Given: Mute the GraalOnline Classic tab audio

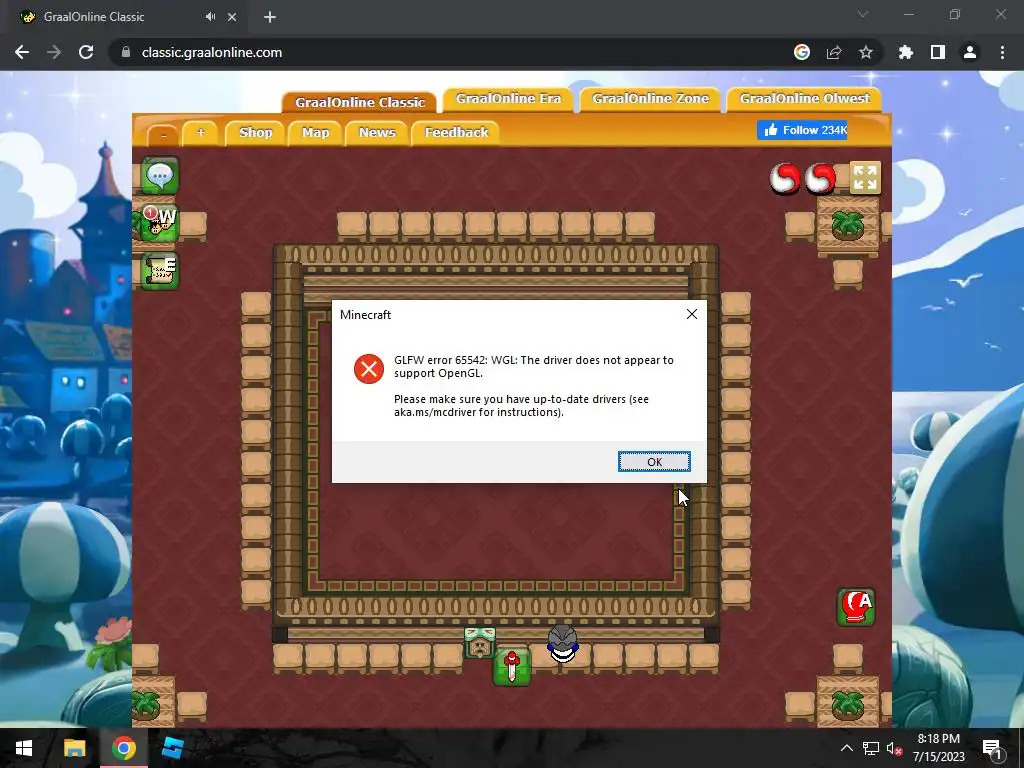Looking at the screenshot, I should (x=210, y=17).
